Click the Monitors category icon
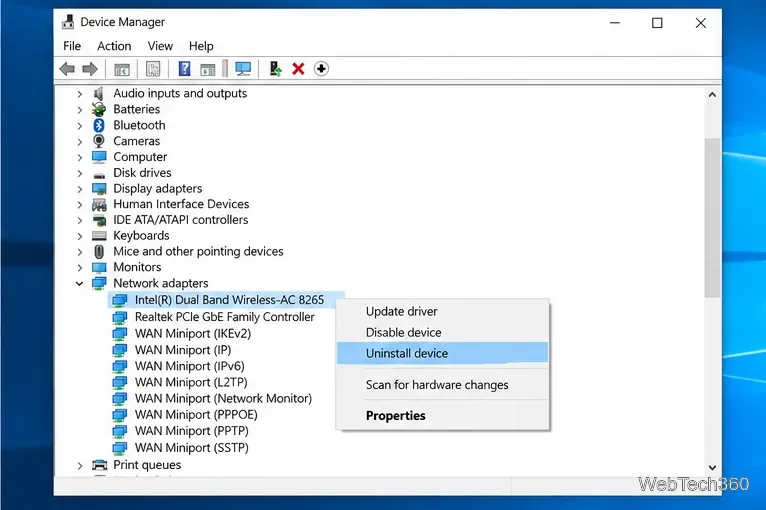The height and width of the screenshot is (510, 766). (99, 268)
